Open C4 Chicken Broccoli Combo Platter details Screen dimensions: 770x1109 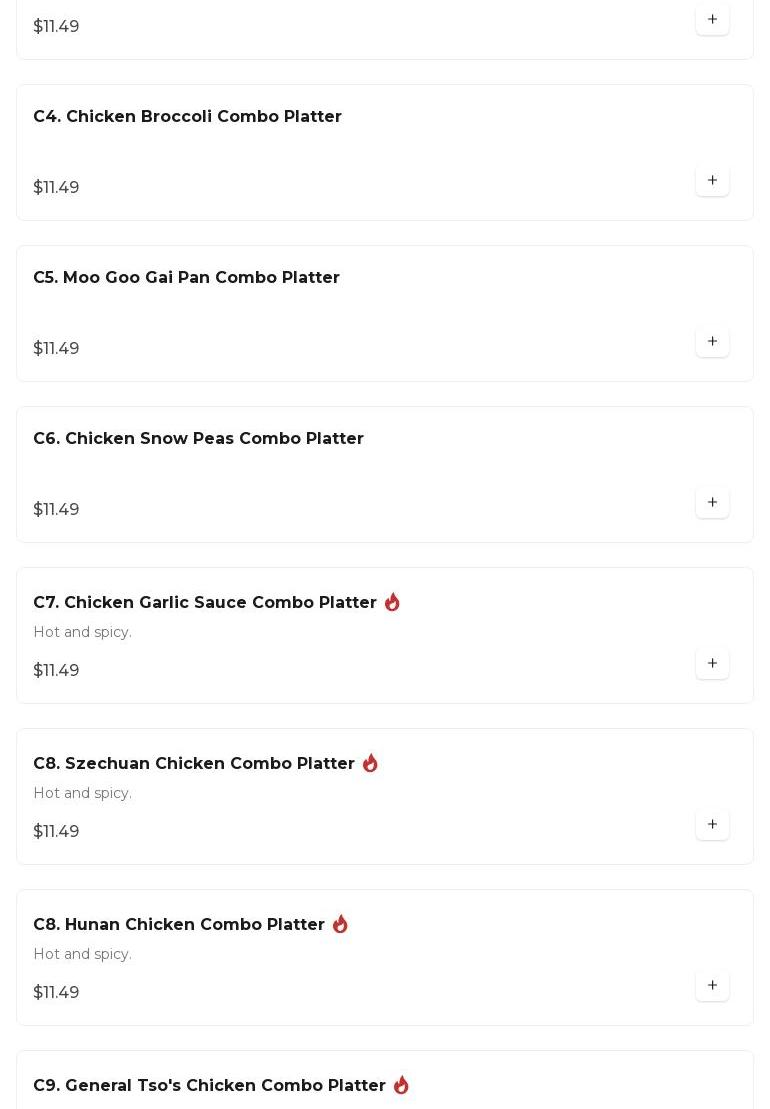pyautogui.click(x=187, y=117)
